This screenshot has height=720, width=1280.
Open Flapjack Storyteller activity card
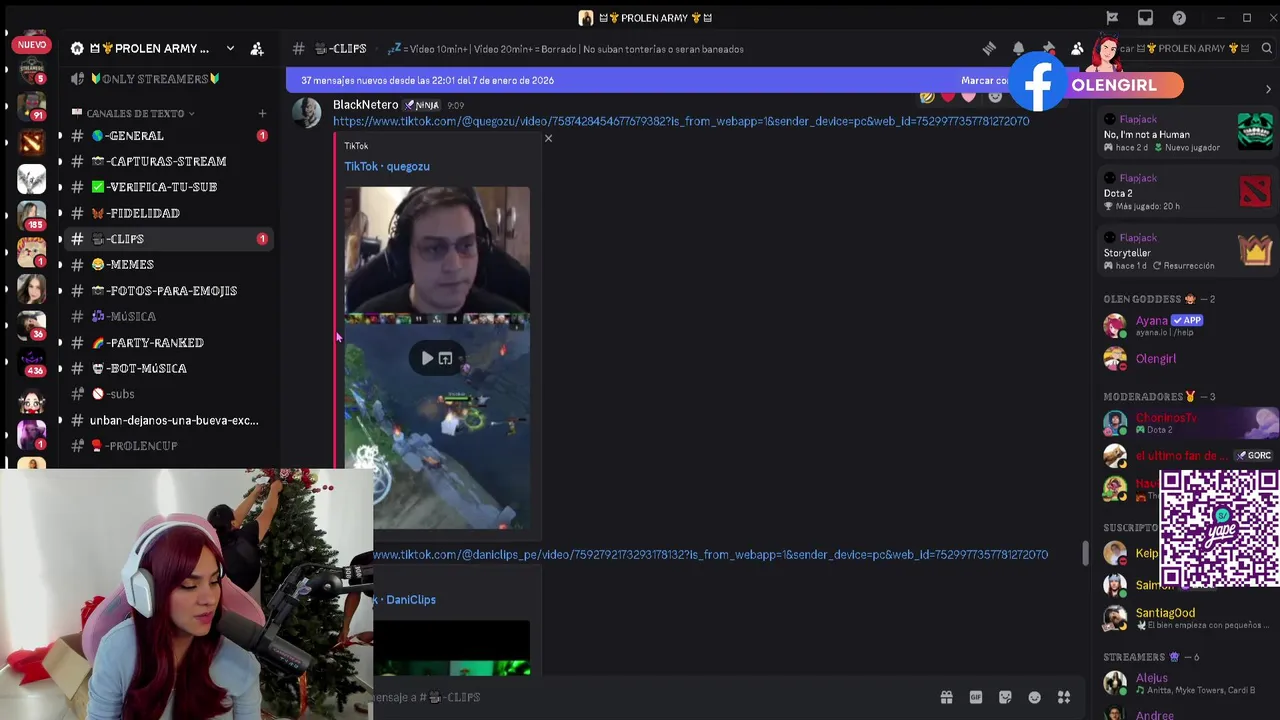[1187, 251]
